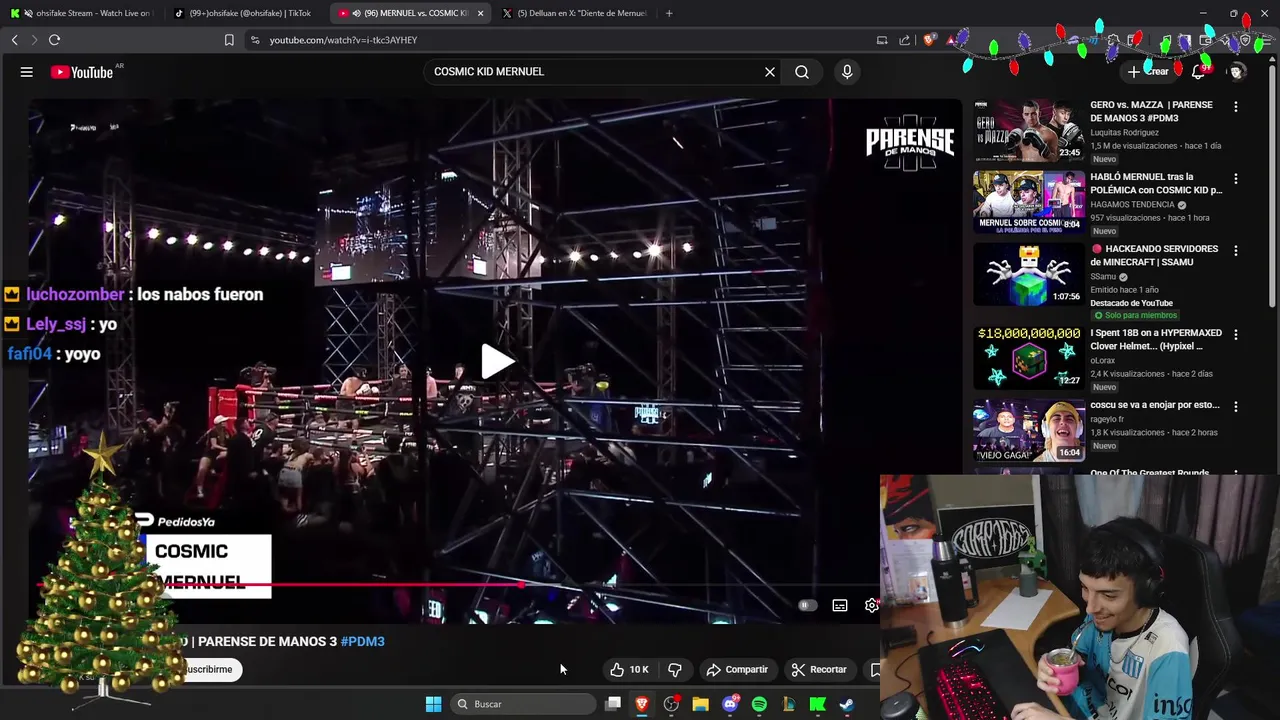Open League of Legends taskbar icon
This screenshot has width=1280, height=720.
[x=788, y=704]
